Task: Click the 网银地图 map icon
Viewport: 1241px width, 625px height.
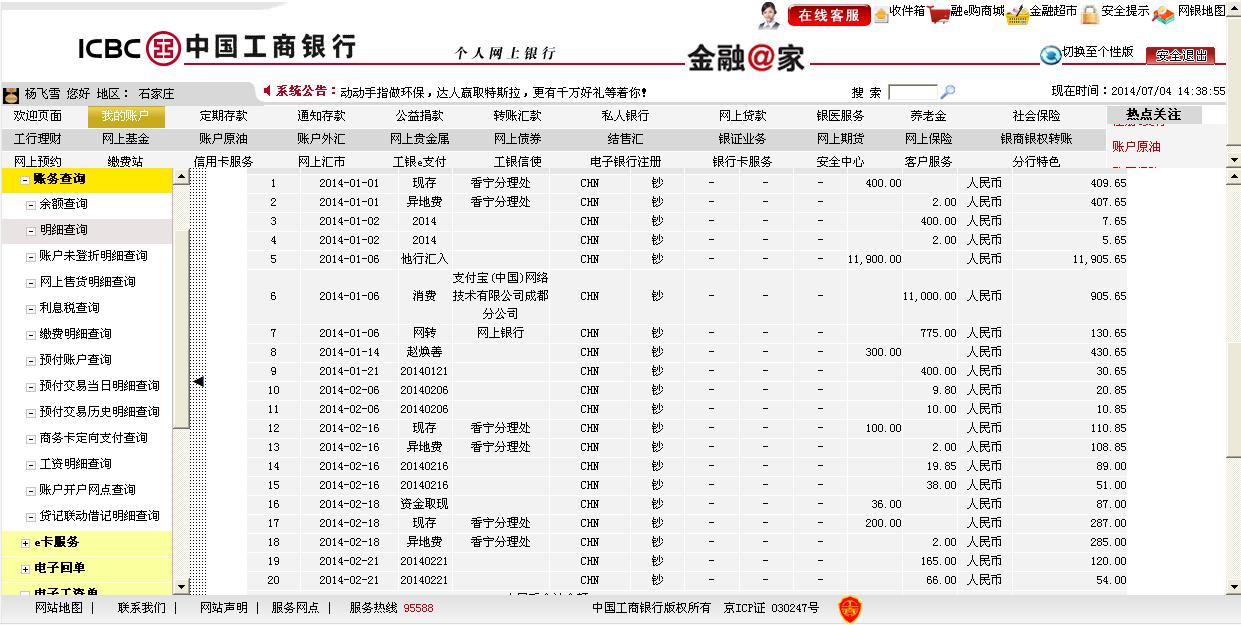Action: pos(1164,14)
